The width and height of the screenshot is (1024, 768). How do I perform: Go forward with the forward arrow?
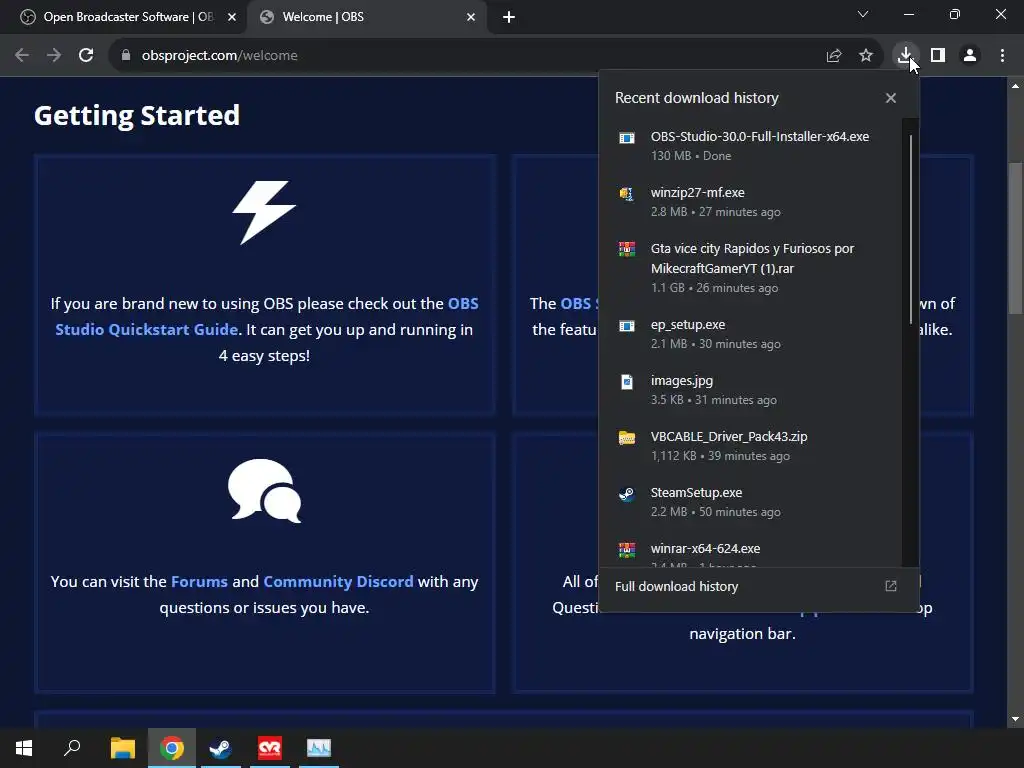tap(54, 55)
